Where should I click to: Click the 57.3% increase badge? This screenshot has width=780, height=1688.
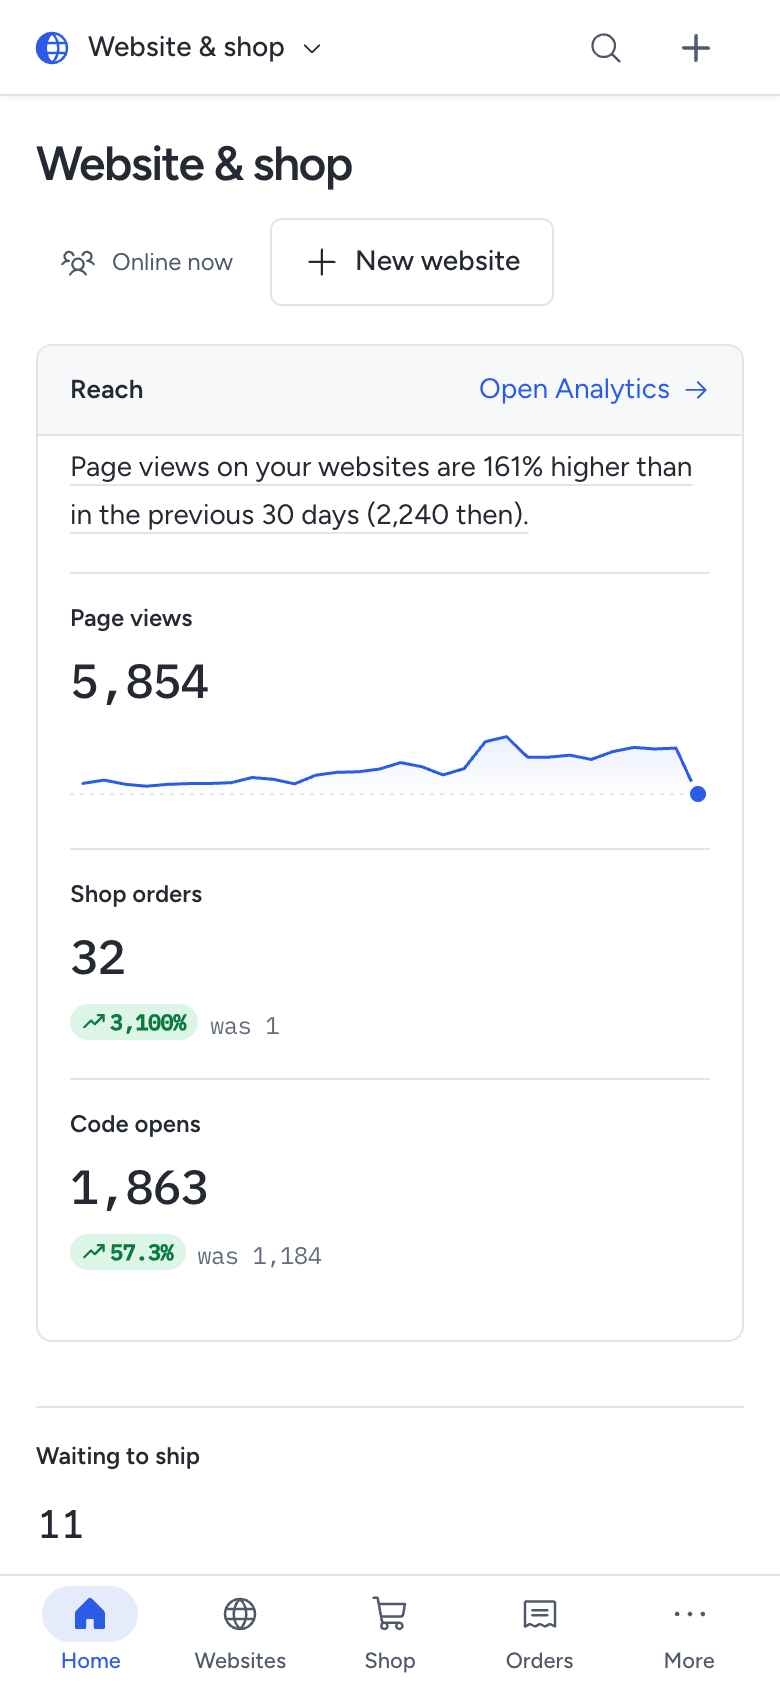pyautogui.click(x=128, y=1253)
